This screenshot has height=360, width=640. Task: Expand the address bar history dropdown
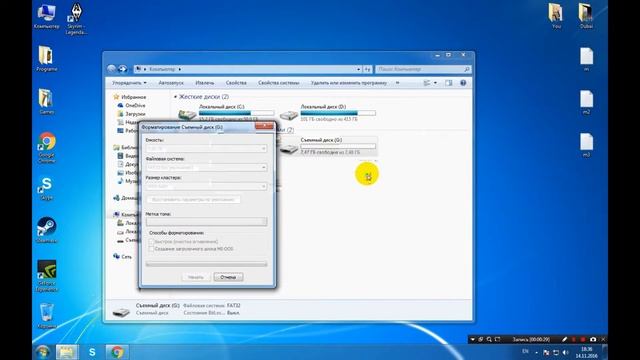358,69
